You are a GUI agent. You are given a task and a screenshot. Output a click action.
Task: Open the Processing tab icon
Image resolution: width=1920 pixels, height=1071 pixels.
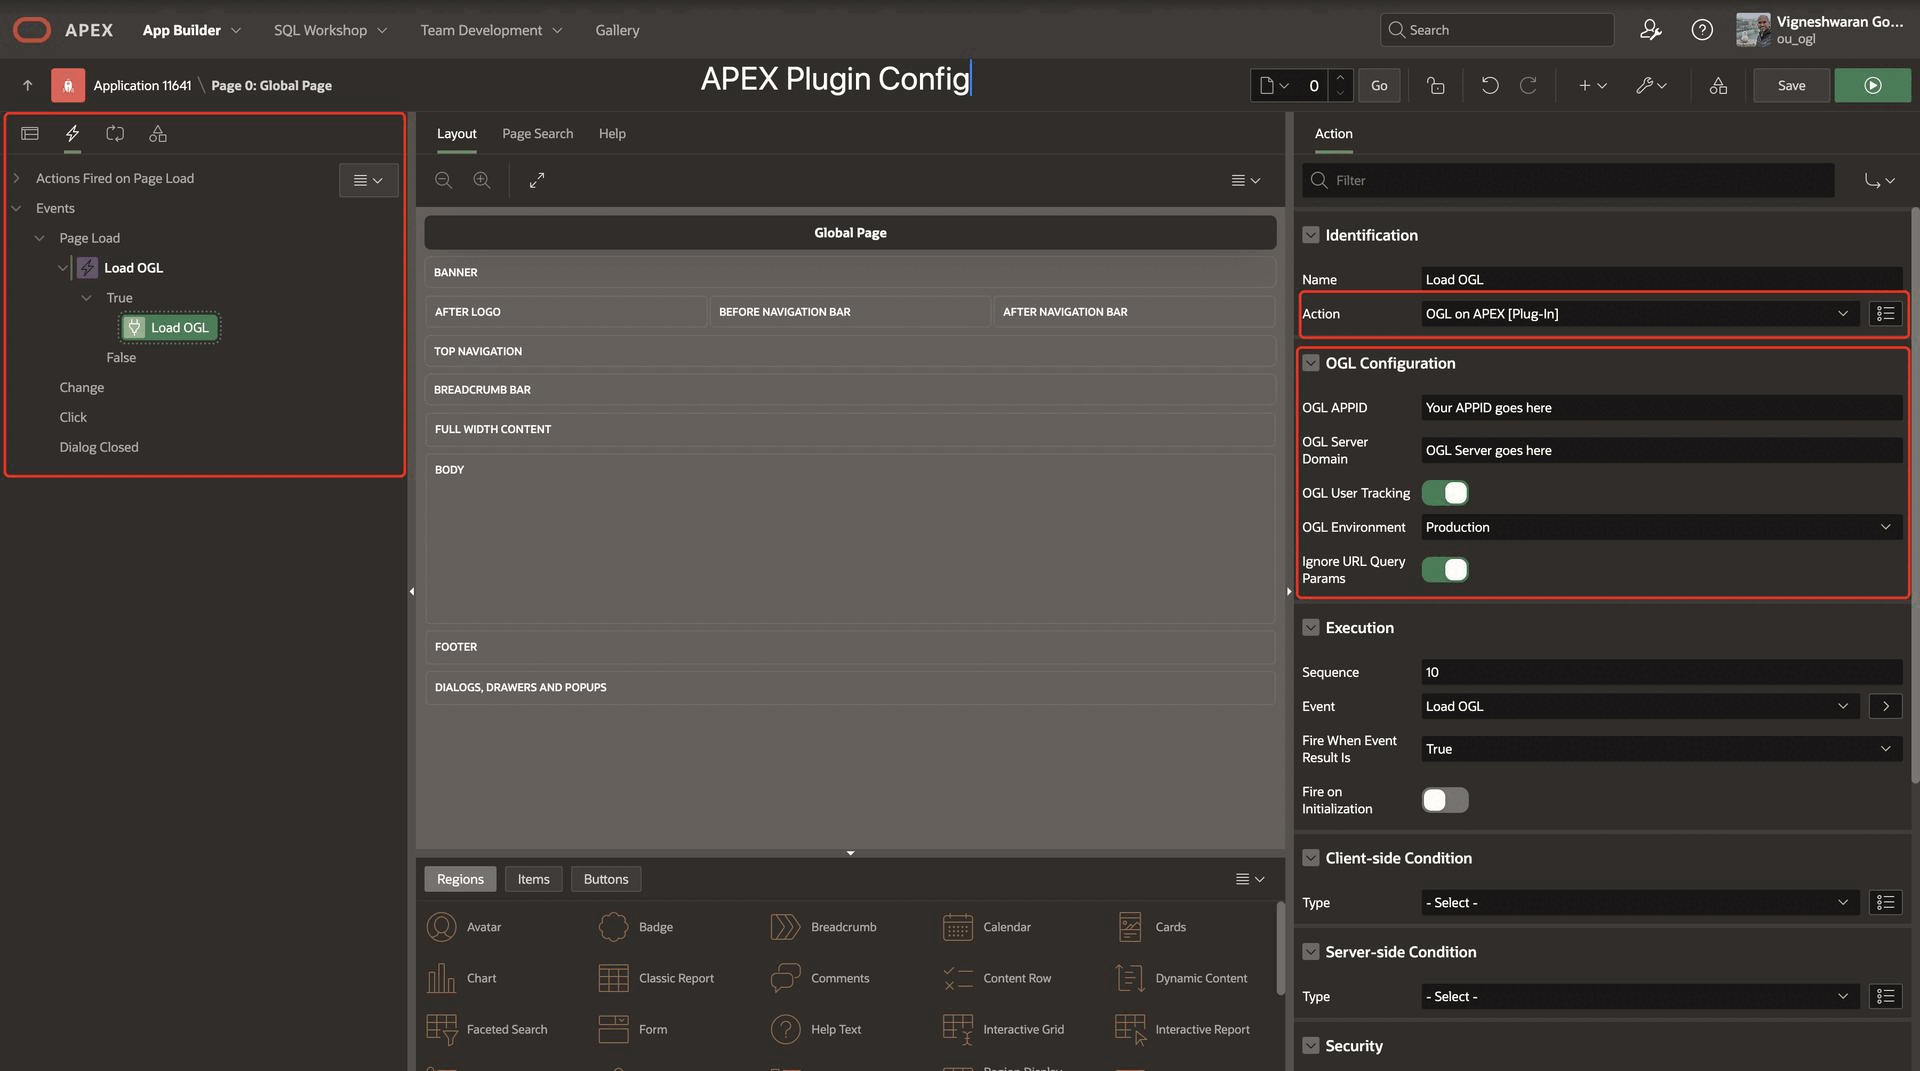click(115, 133)
